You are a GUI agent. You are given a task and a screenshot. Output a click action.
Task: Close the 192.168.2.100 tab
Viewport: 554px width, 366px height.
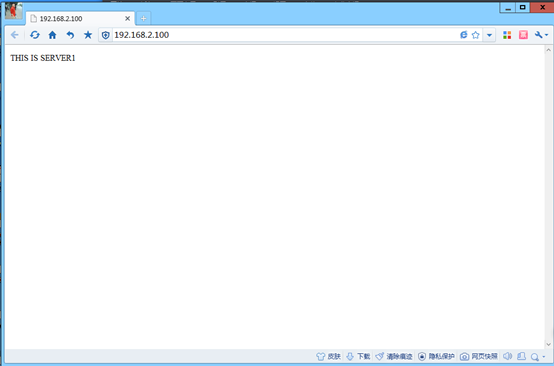pyautogui.click(x=128, y=18)
